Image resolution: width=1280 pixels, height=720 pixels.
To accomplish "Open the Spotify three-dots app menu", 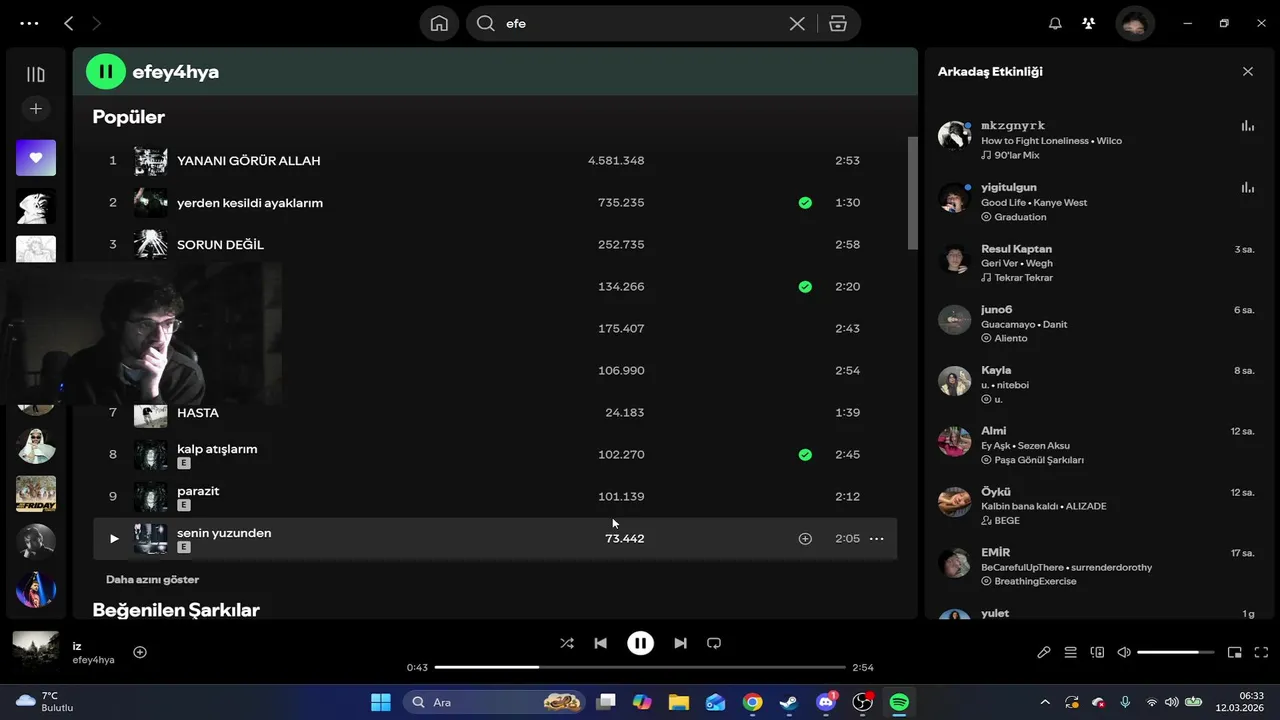I will pyautogui.click(x=29, y=23).
